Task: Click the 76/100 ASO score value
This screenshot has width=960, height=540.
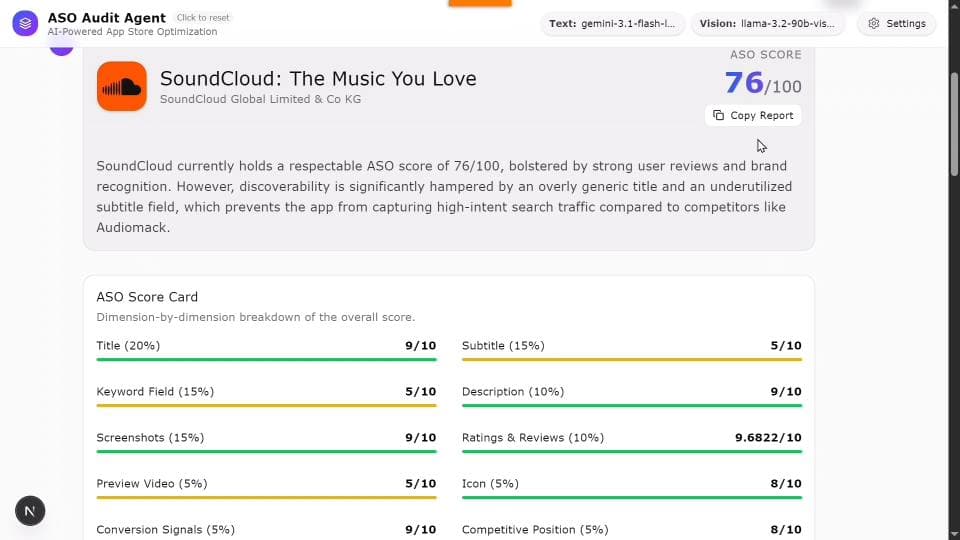Action: (x=763, y=83)
